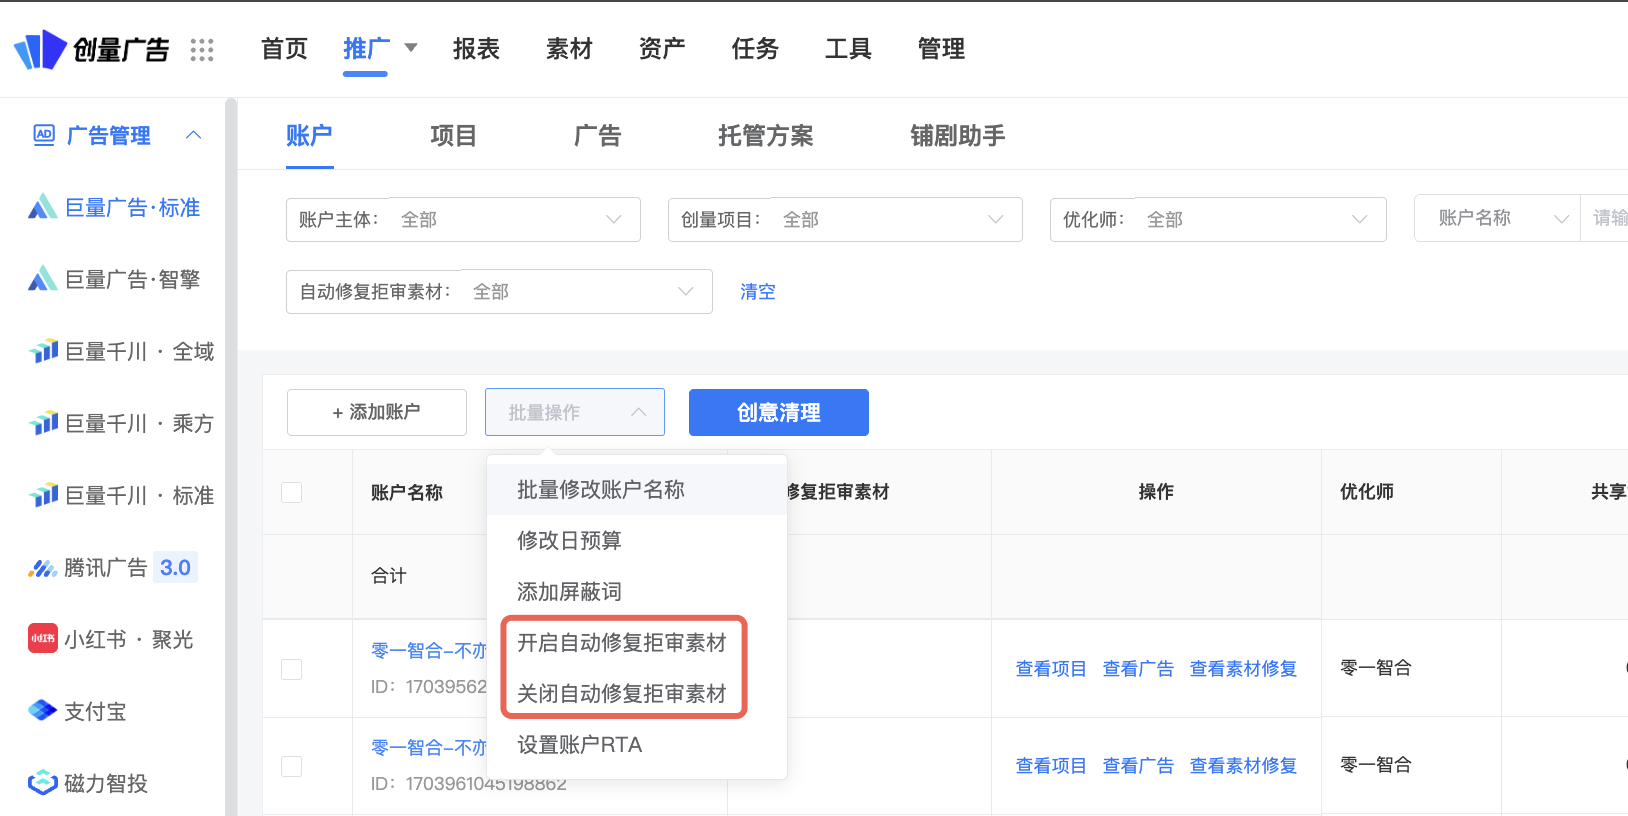Open the 优化师 filter dropdown
Image resolution: width=1628 pixels, height=816 pixels.
coord(1218,220)
